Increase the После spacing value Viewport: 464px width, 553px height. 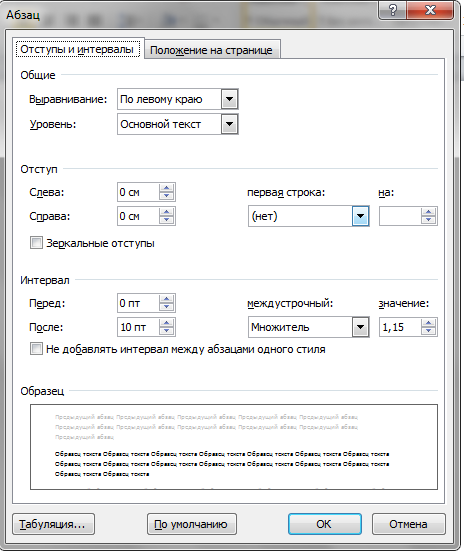click(x=166, y=323)
